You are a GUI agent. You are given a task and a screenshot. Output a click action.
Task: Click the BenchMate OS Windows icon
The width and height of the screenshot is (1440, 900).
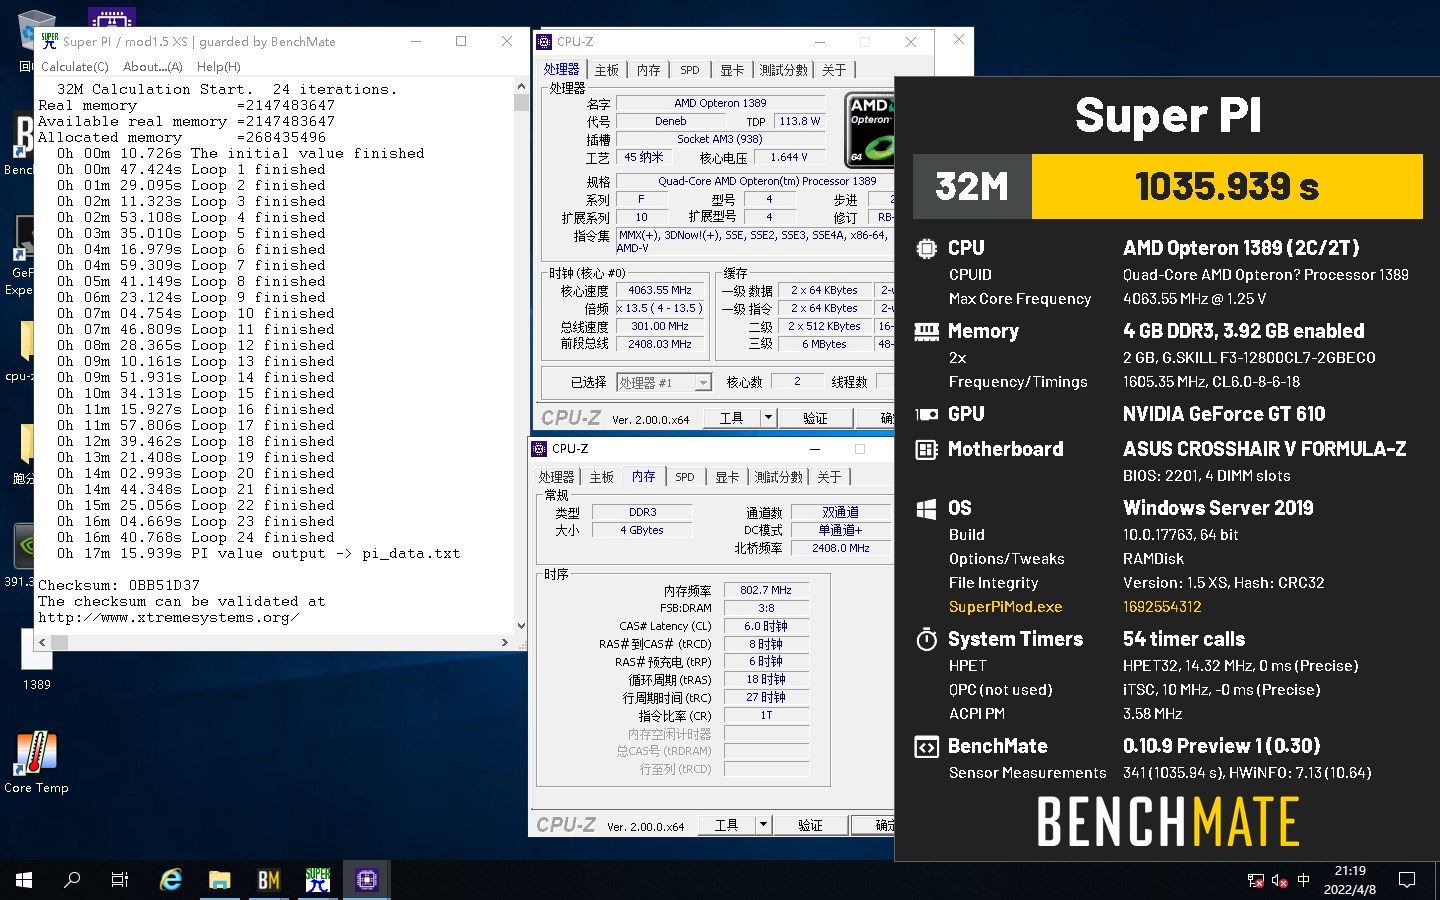point(926,508)
